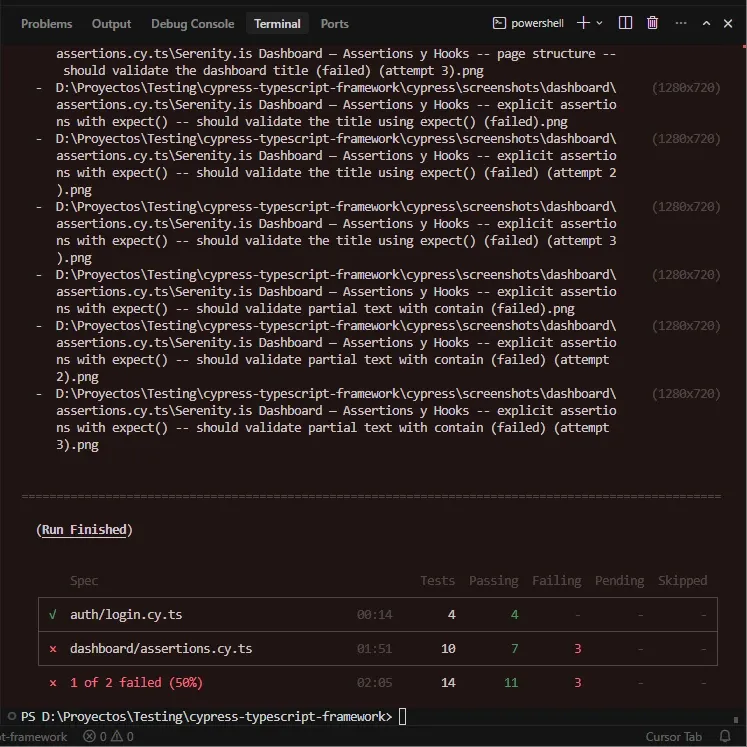Click the circle indicator before the prompt

tap(12, 716)
